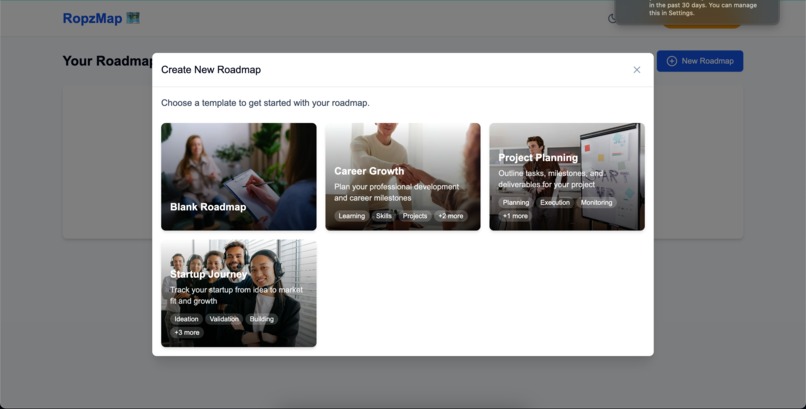
Task: Click the Create New Roadmap dialog title
Action: point(211,70)
